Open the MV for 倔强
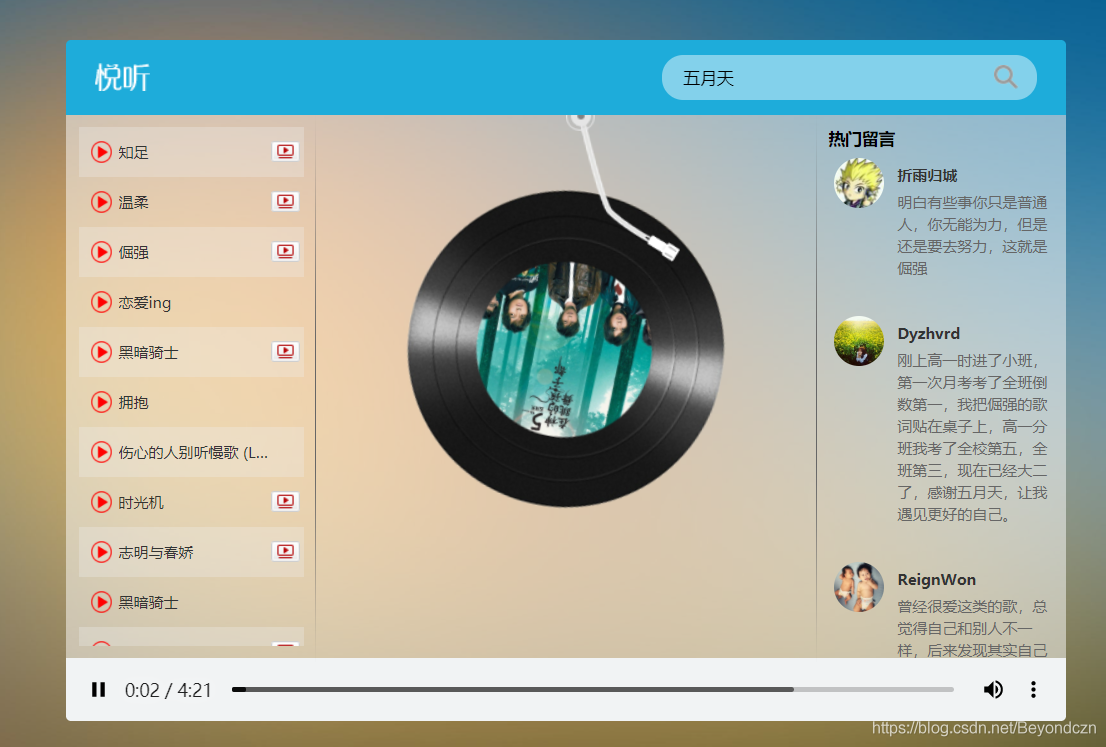Screen dimensions: 1106x747 [285, 251]
